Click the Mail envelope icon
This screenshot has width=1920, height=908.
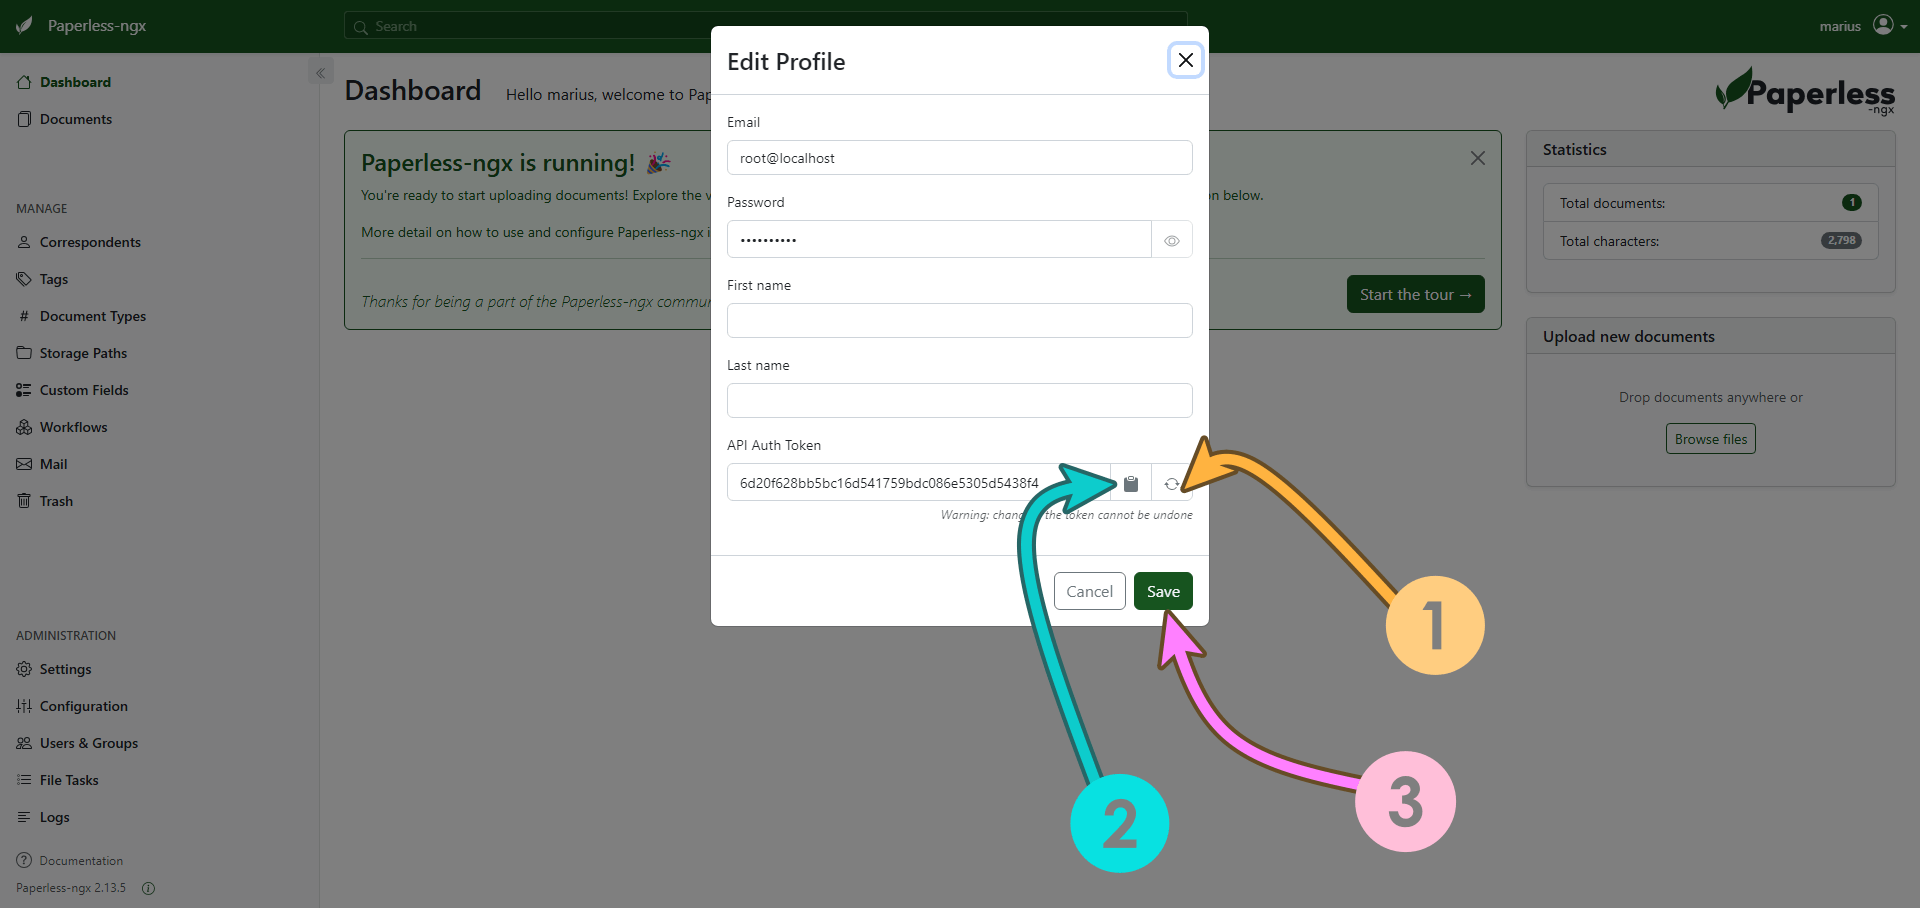(24, 464)
